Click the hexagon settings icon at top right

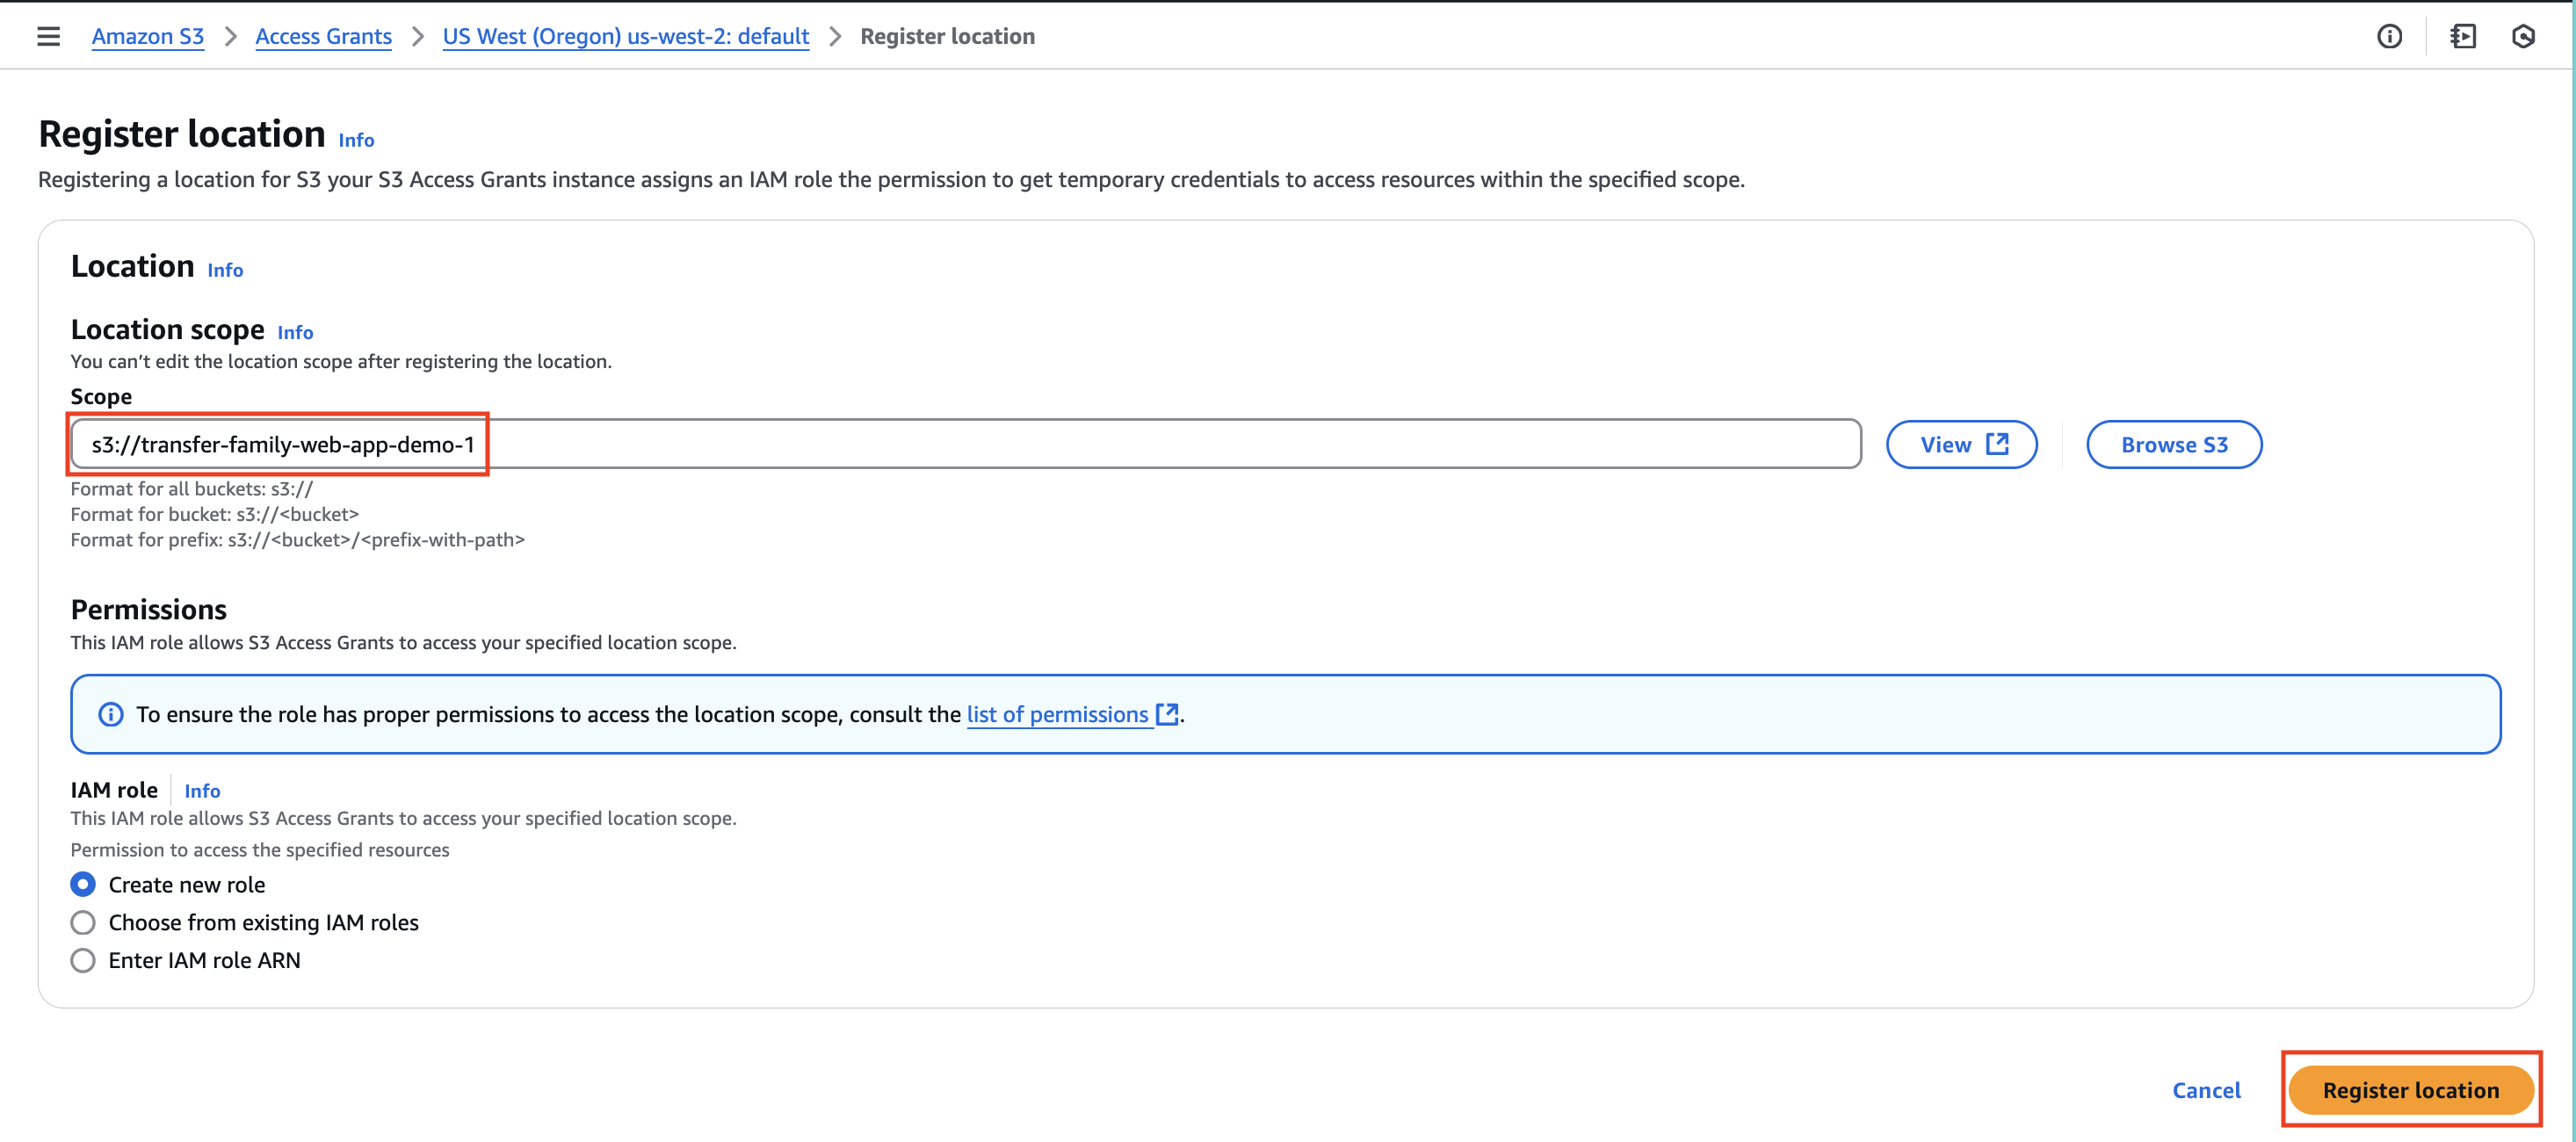pyautogui.click(x=2523, y=36)
